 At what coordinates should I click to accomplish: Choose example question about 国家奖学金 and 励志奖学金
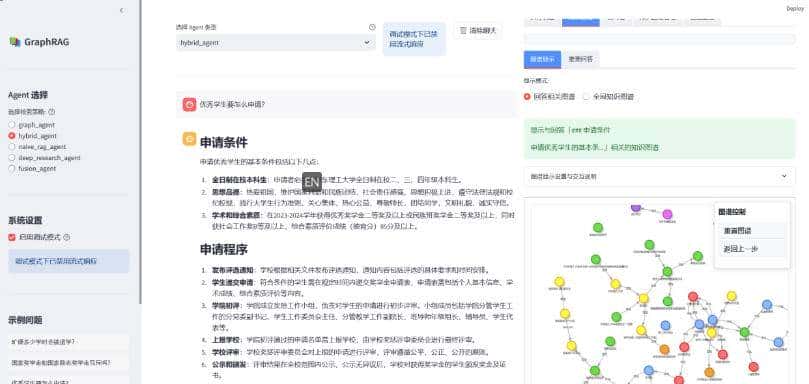pos(69,362)
